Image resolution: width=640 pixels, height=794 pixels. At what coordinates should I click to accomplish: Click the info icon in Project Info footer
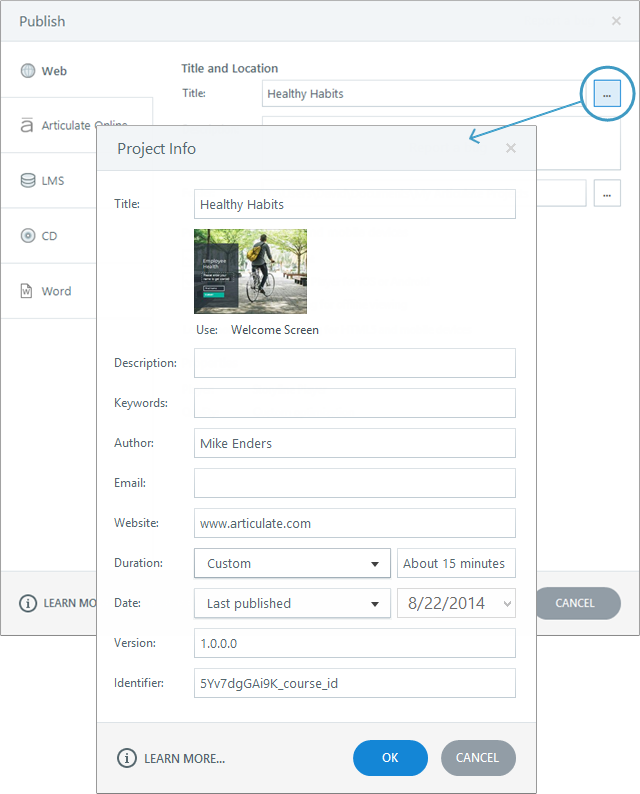tap(127, 758)
